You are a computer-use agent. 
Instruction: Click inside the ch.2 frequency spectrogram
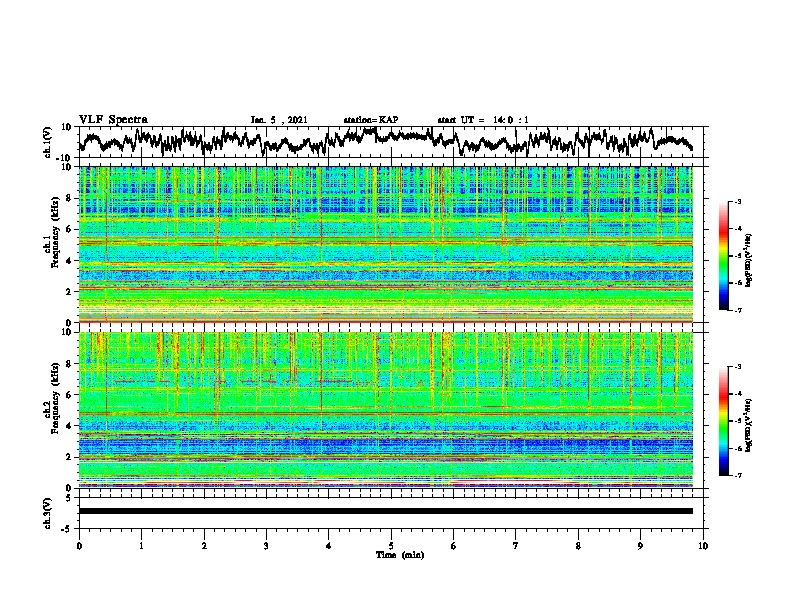[x=386, y=410]
